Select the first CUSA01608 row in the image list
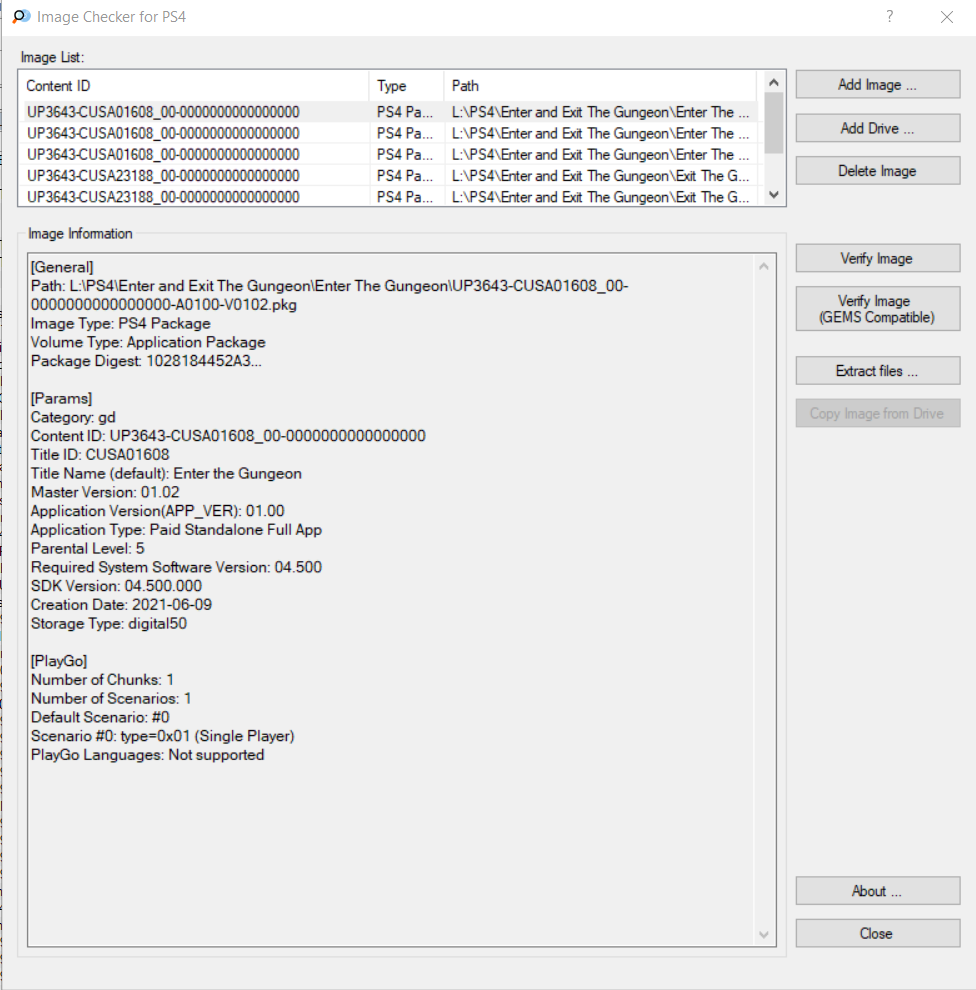 coord(390,112)
